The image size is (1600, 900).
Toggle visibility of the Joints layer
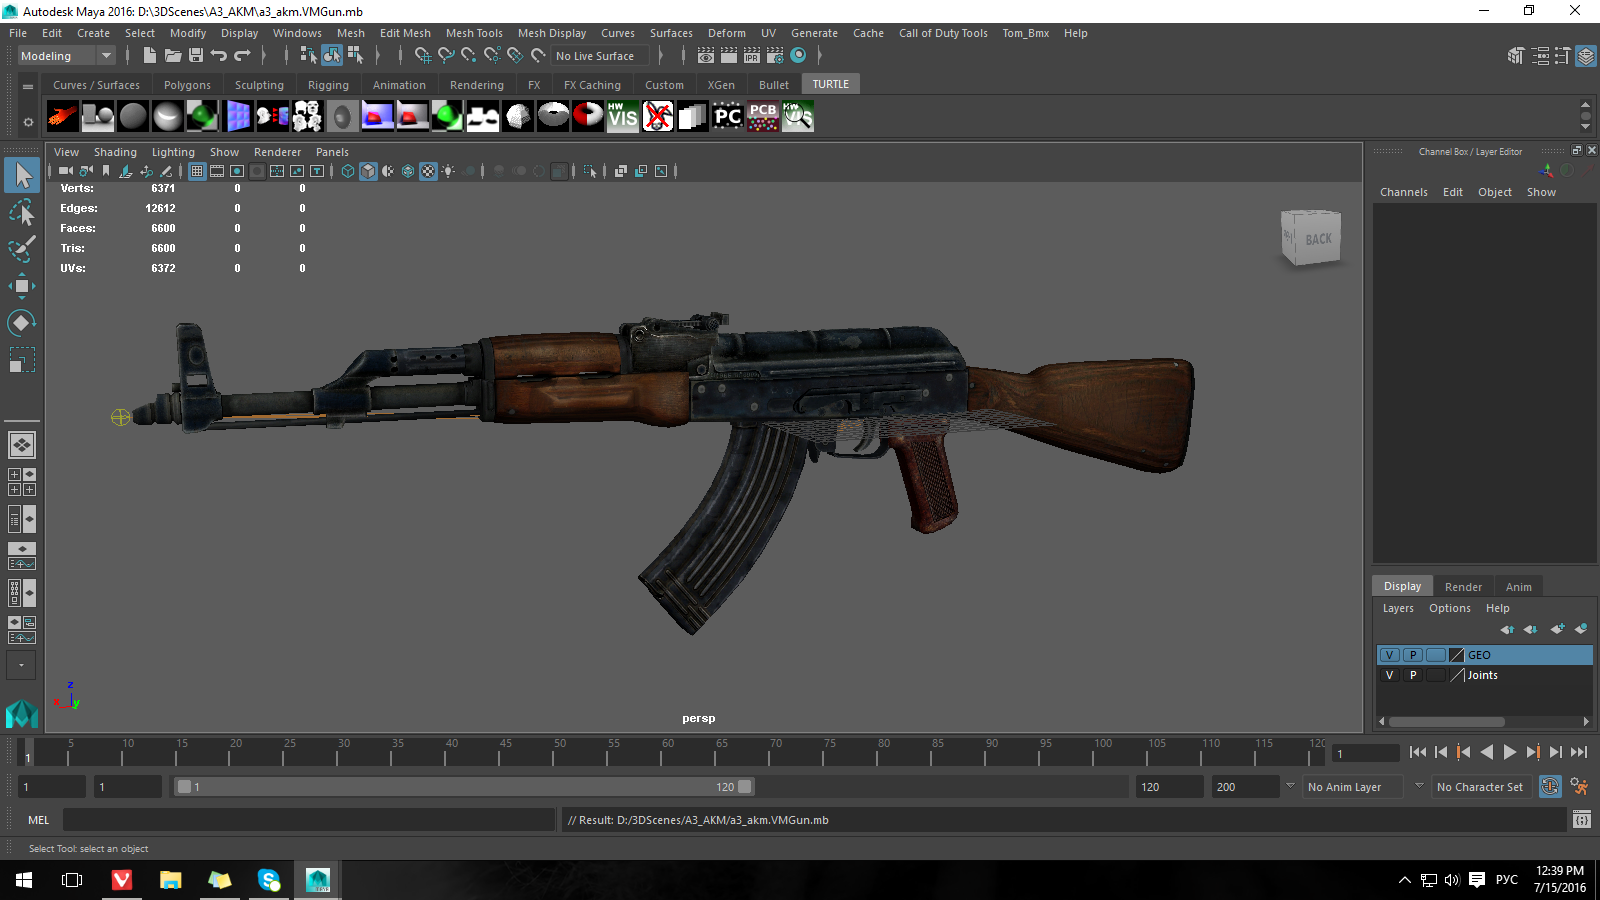click(x=1389, y=675)
